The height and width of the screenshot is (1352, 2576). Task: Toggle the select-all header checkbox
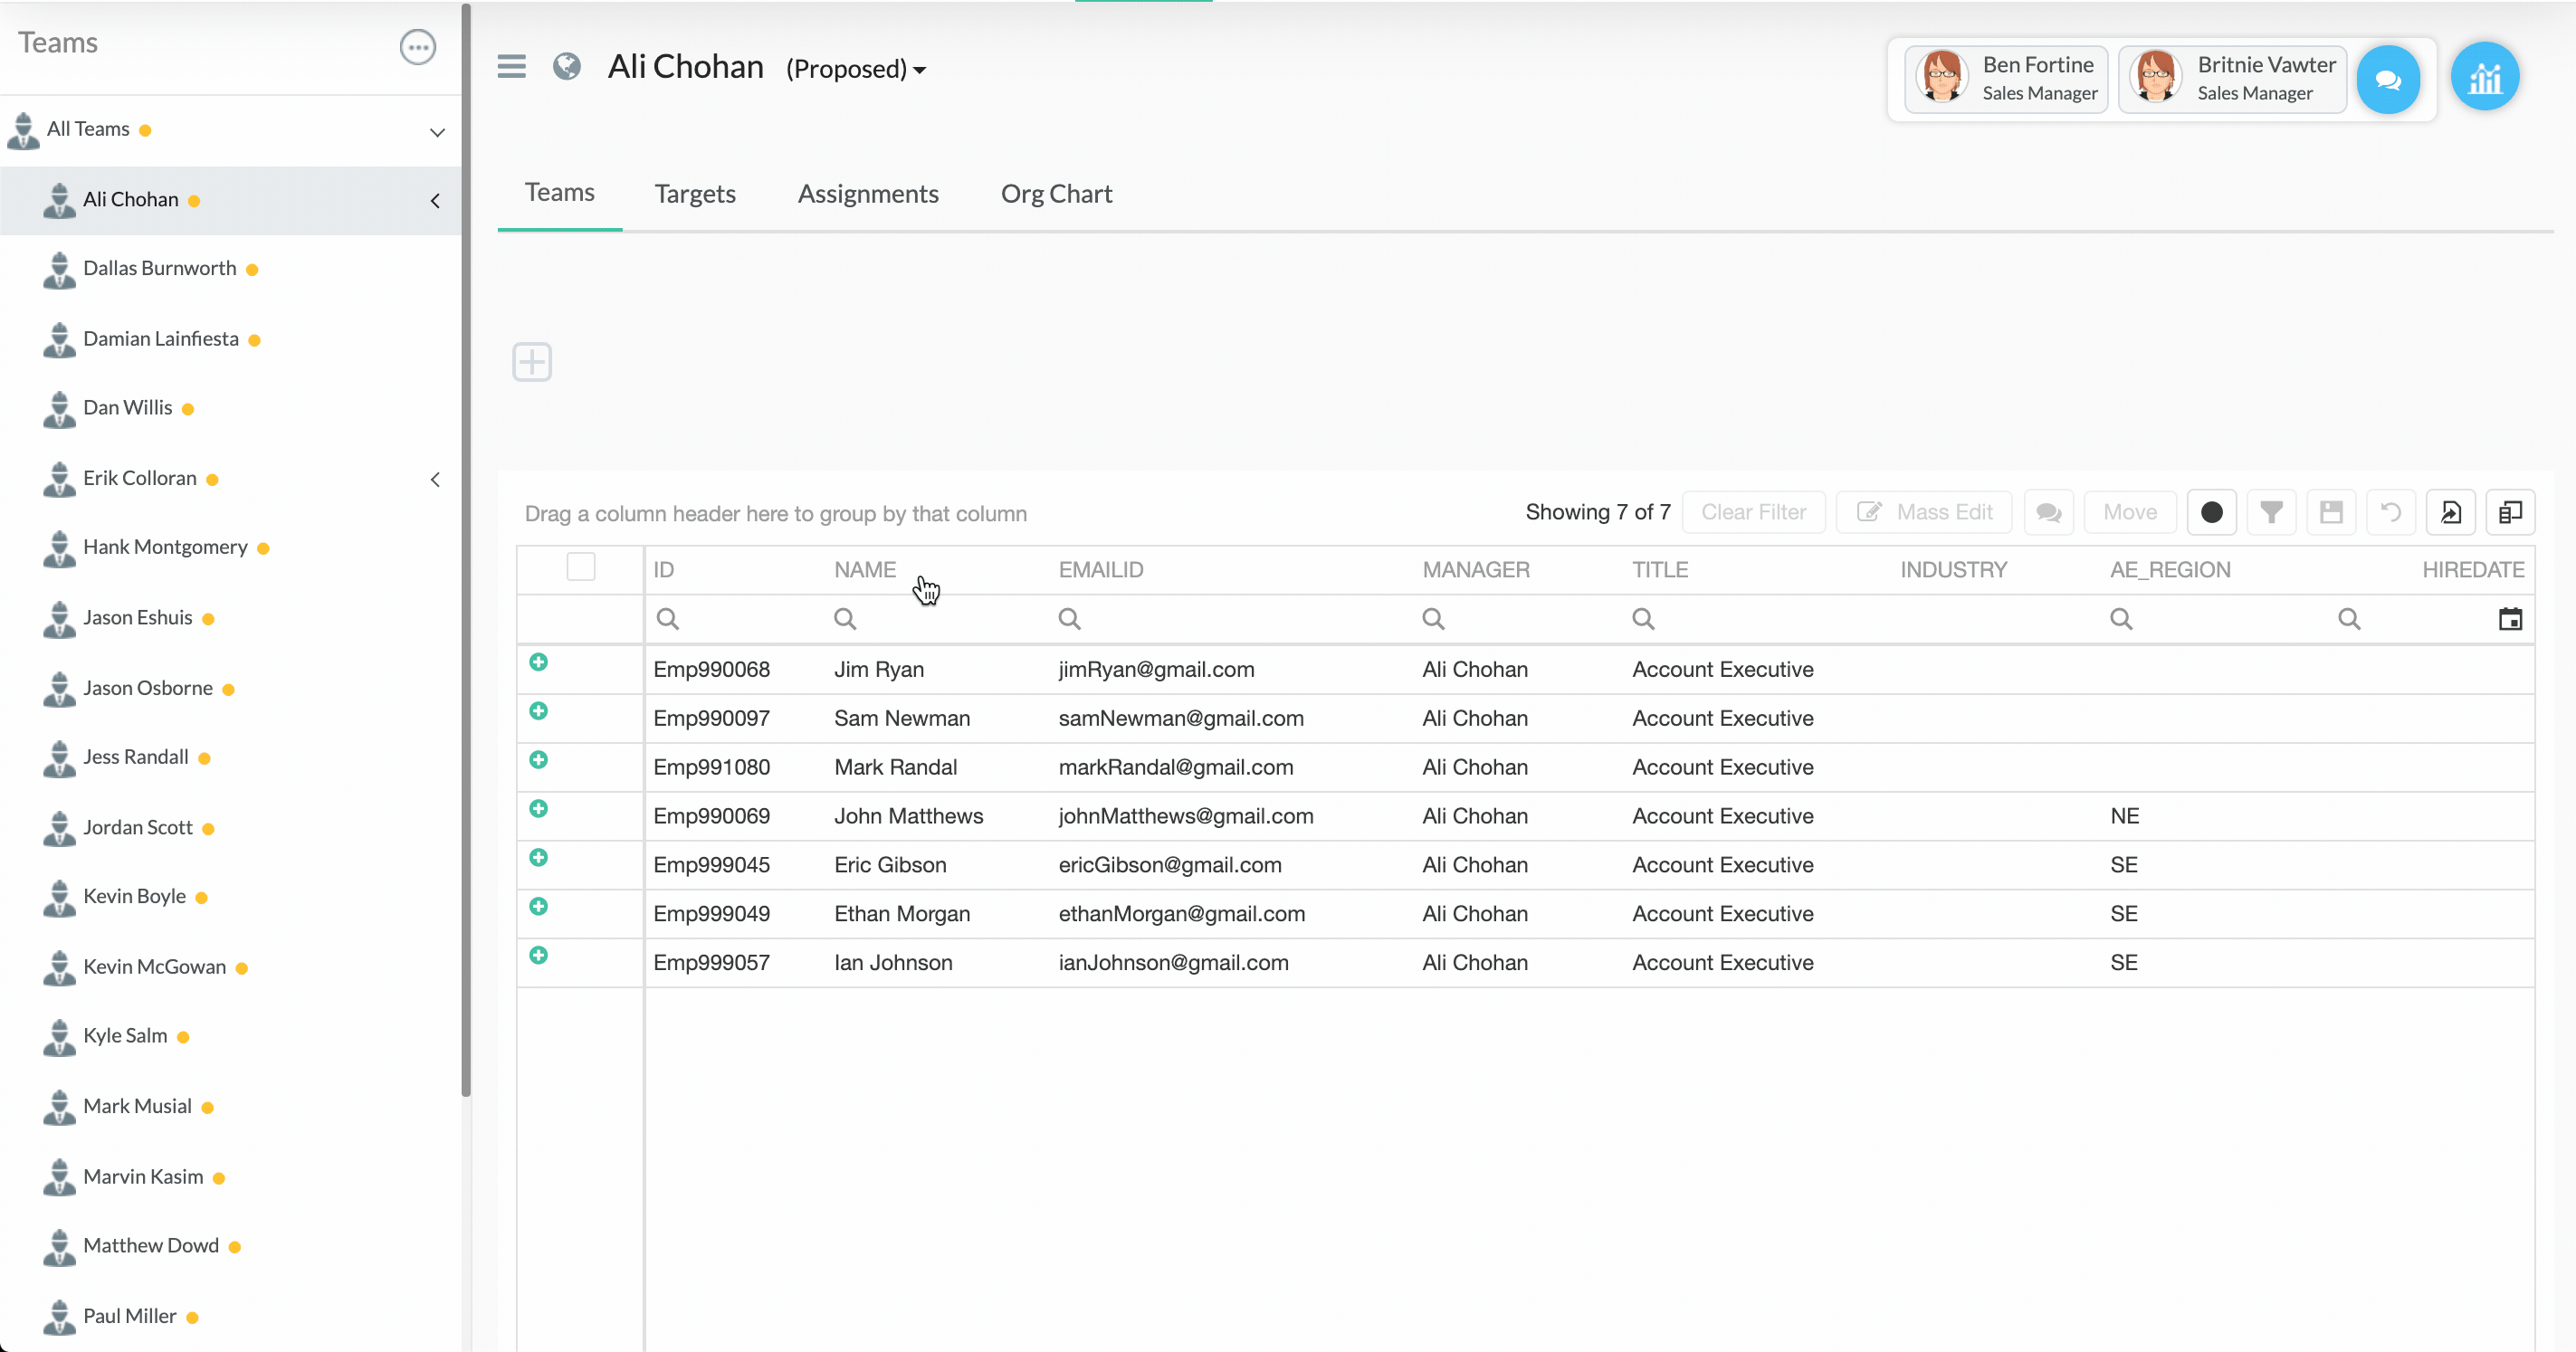click(x=581, y=567)
